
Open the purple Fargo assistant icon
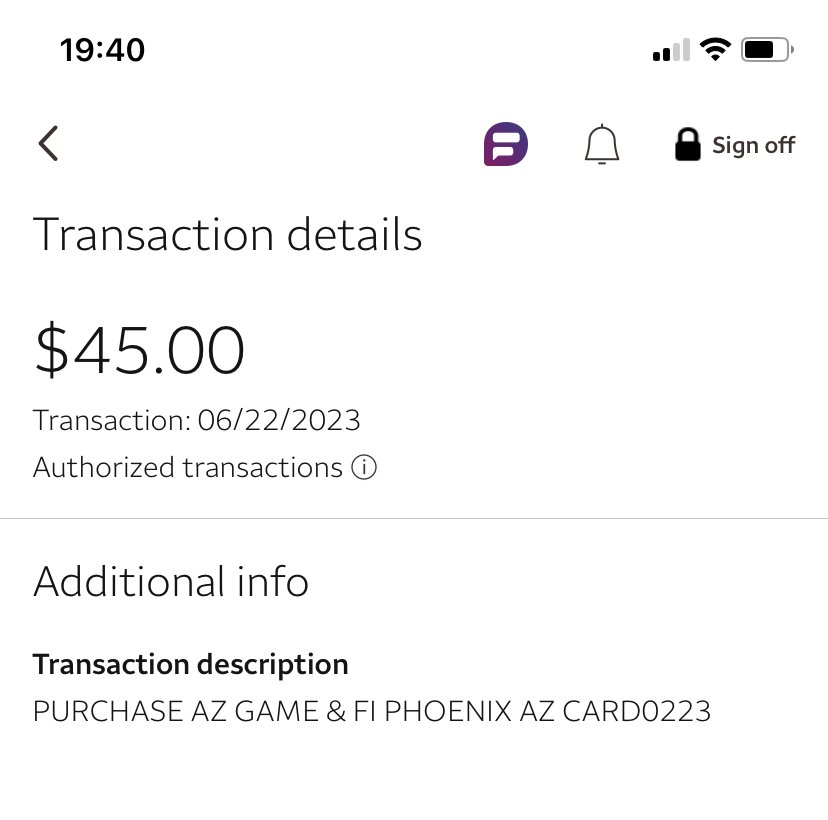pyautogui.click(x=505, y=145)
